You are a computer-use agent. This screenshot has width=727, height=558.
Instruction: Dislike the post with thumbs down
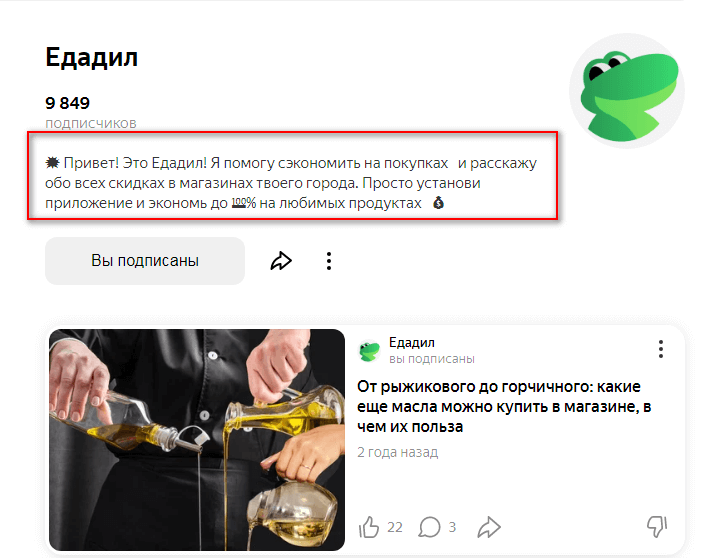(657, 527)
